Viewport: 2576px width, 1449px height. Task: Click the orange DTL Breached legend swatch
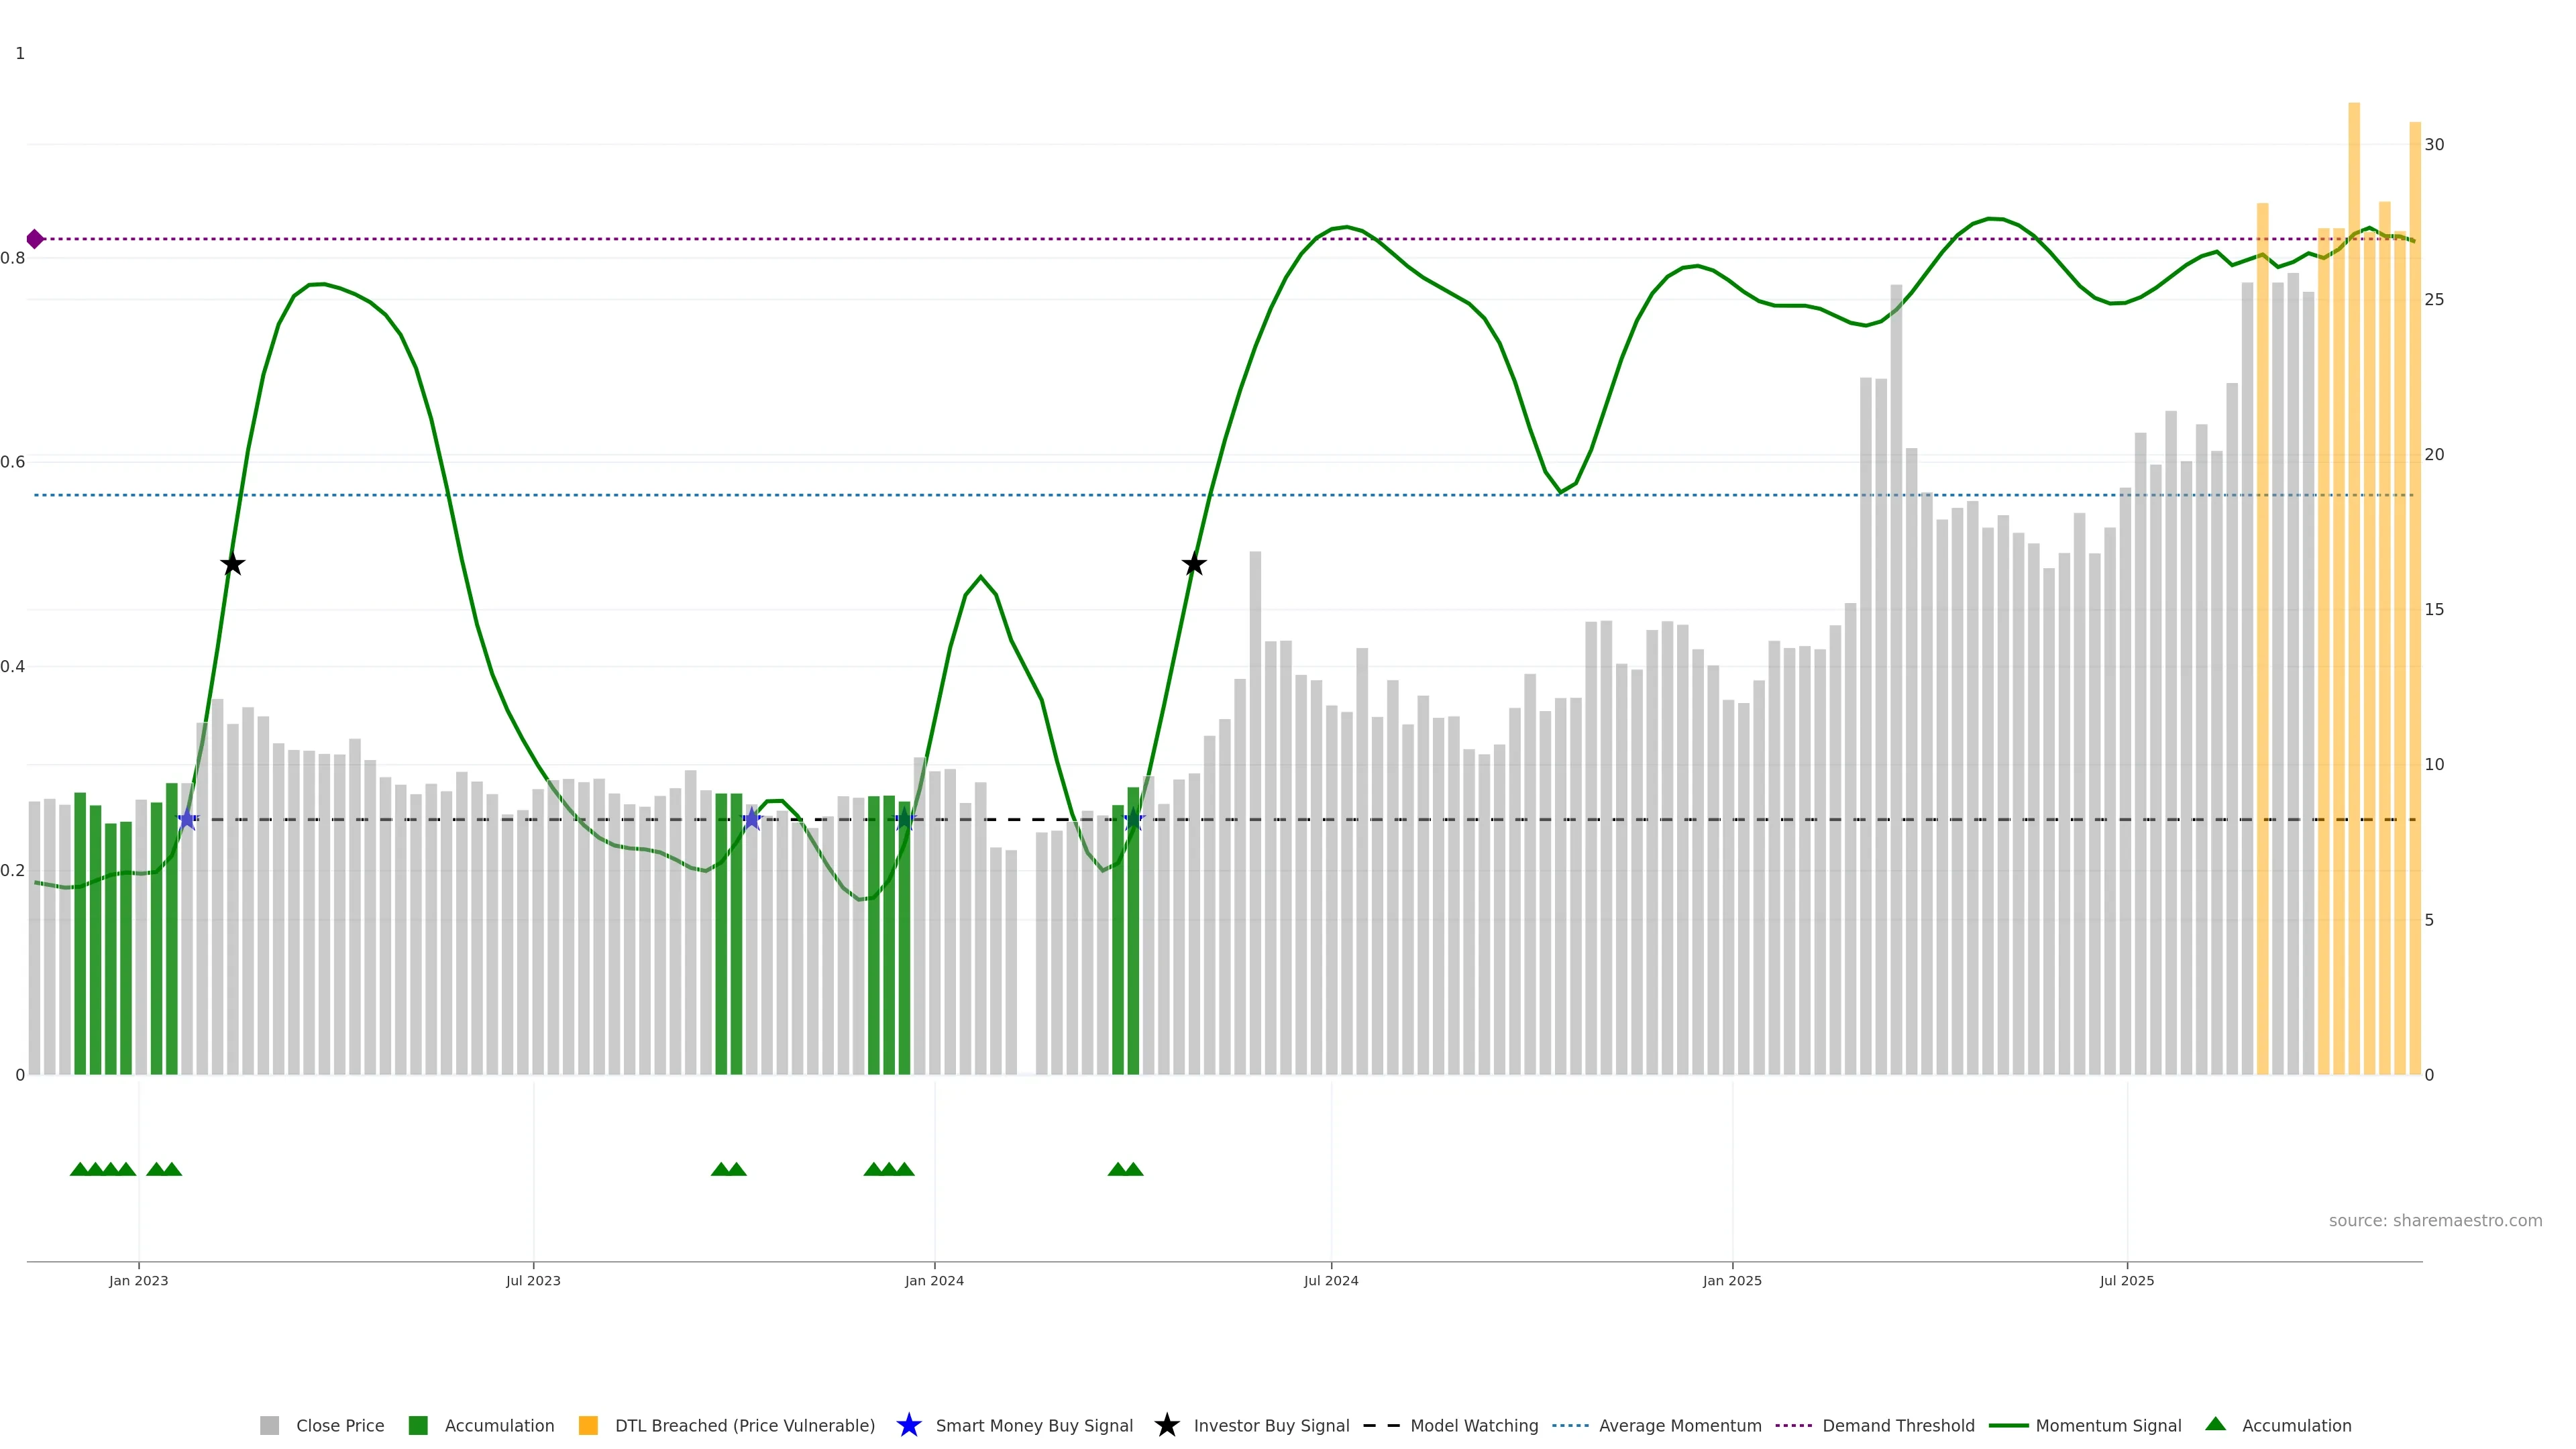click(x=588, y=1425)
